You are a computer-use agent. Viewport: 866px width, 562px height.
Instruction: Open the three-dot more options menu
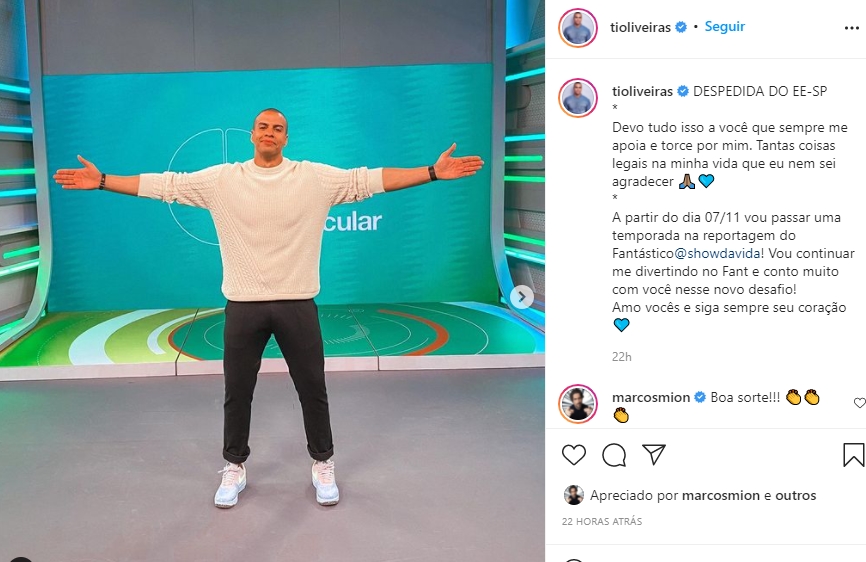[x=852, y=28]
